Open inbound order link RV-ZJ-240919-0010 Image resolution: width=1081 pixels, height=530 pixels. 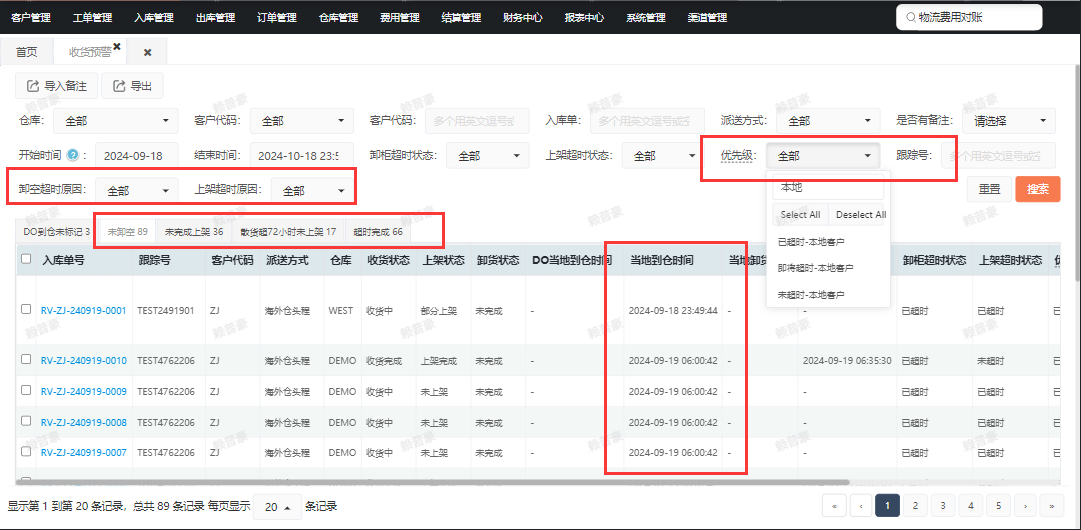pos(83,360)
